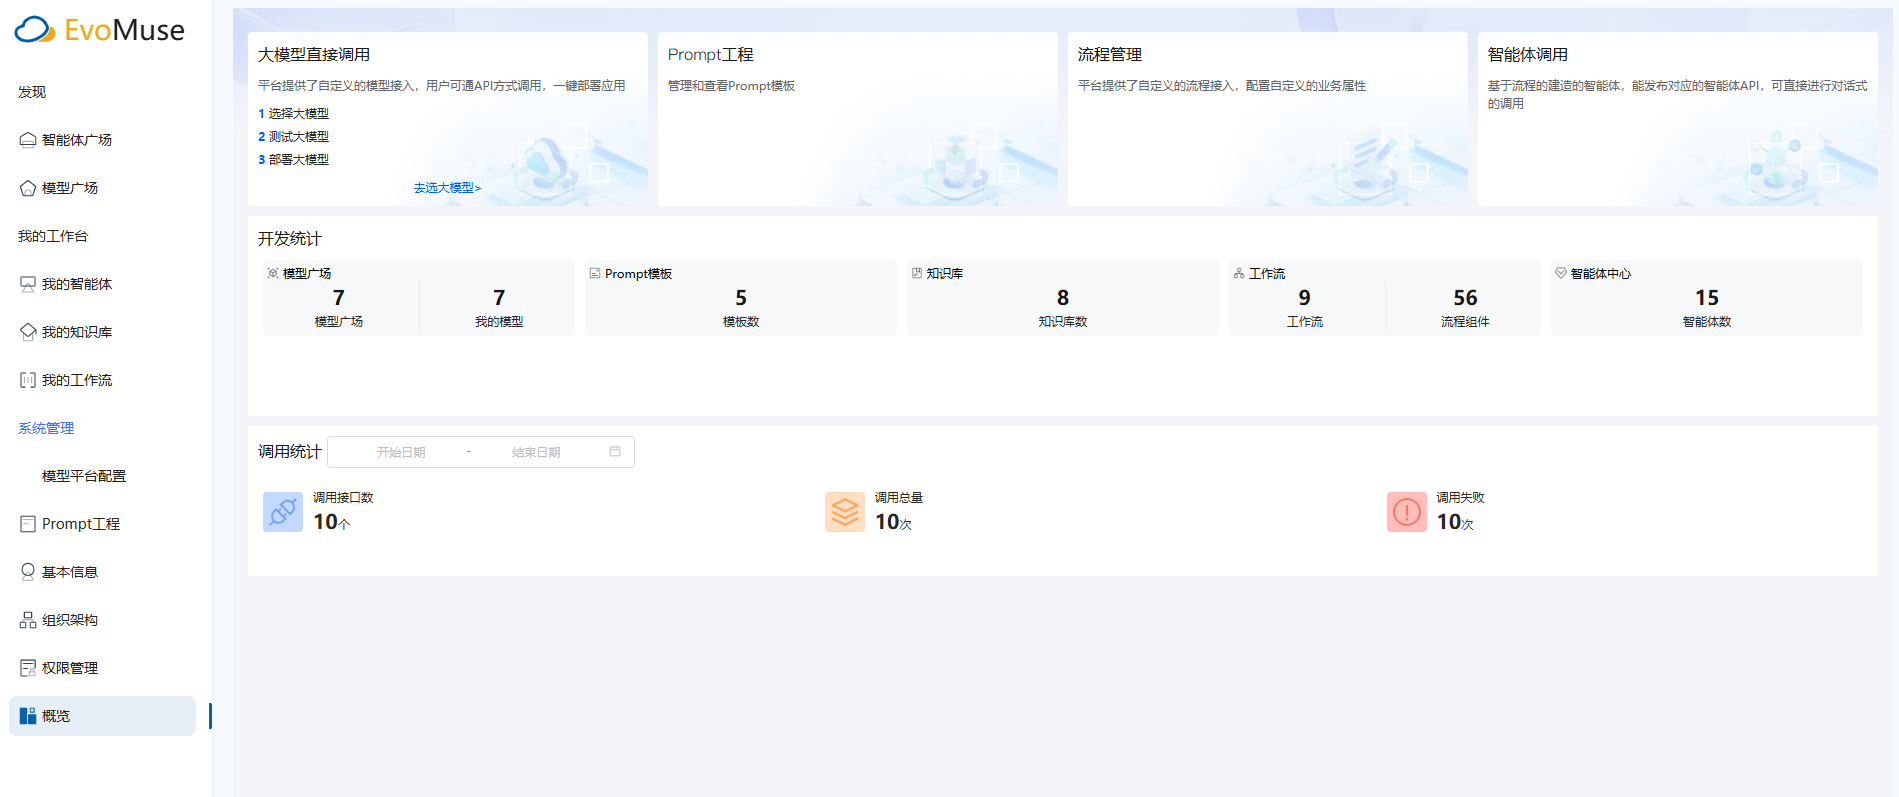Viewport: 1899px width, 797px height.
Task: Click the 智能体数 count 15
Action: [x=1707, y=298]
